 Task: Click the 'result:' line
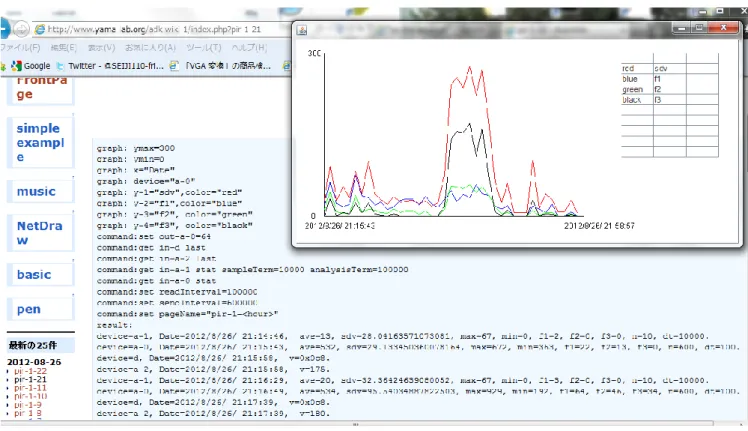(114, 325)
